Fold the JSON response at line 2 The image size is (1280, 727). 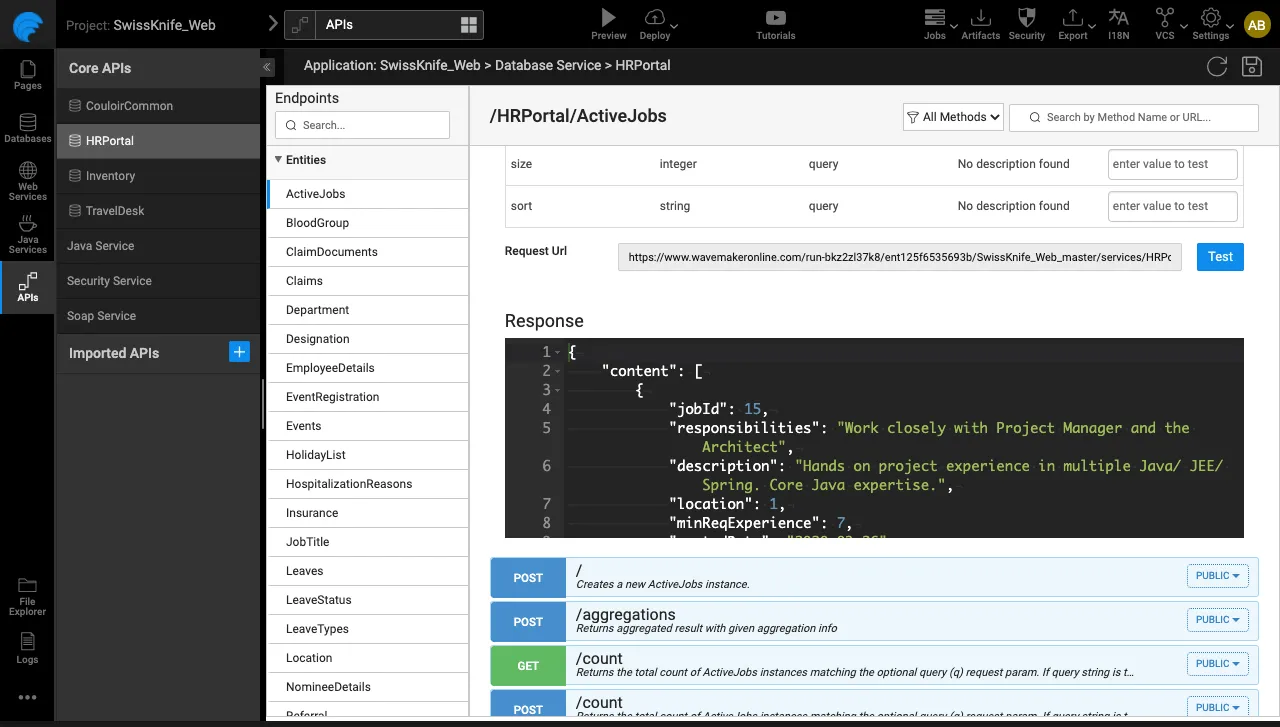coord(558,371)
